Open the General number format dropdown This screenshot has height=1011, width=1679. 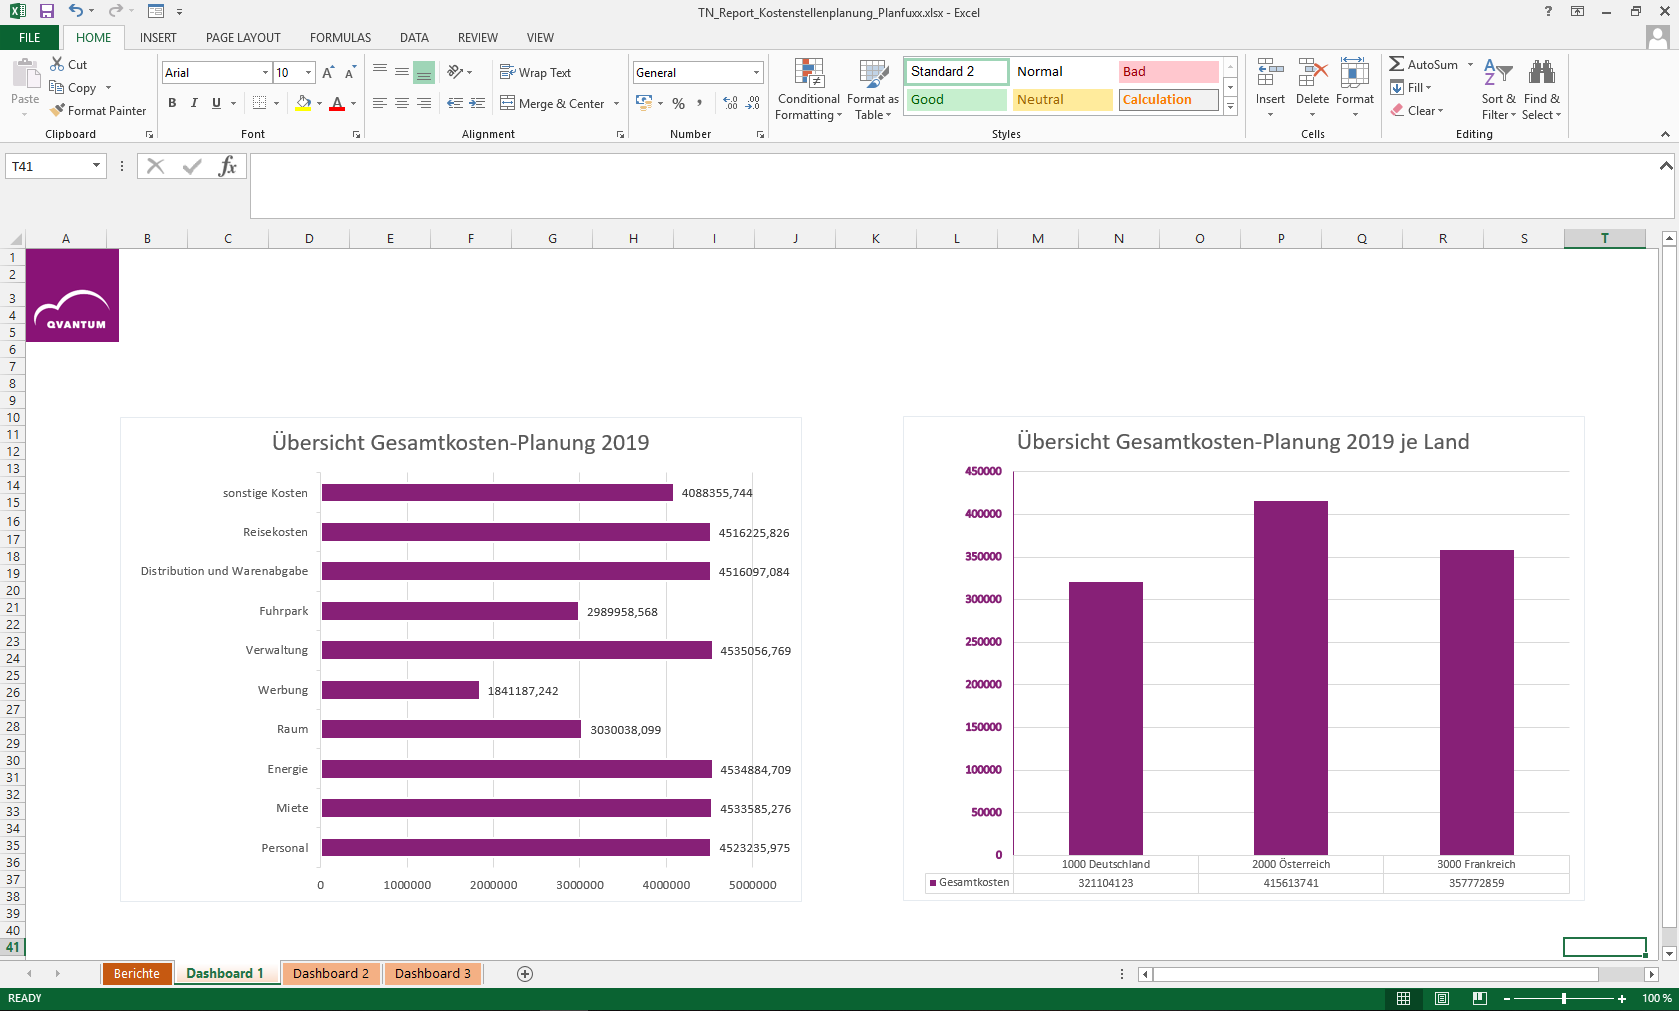tap(756, 72)
